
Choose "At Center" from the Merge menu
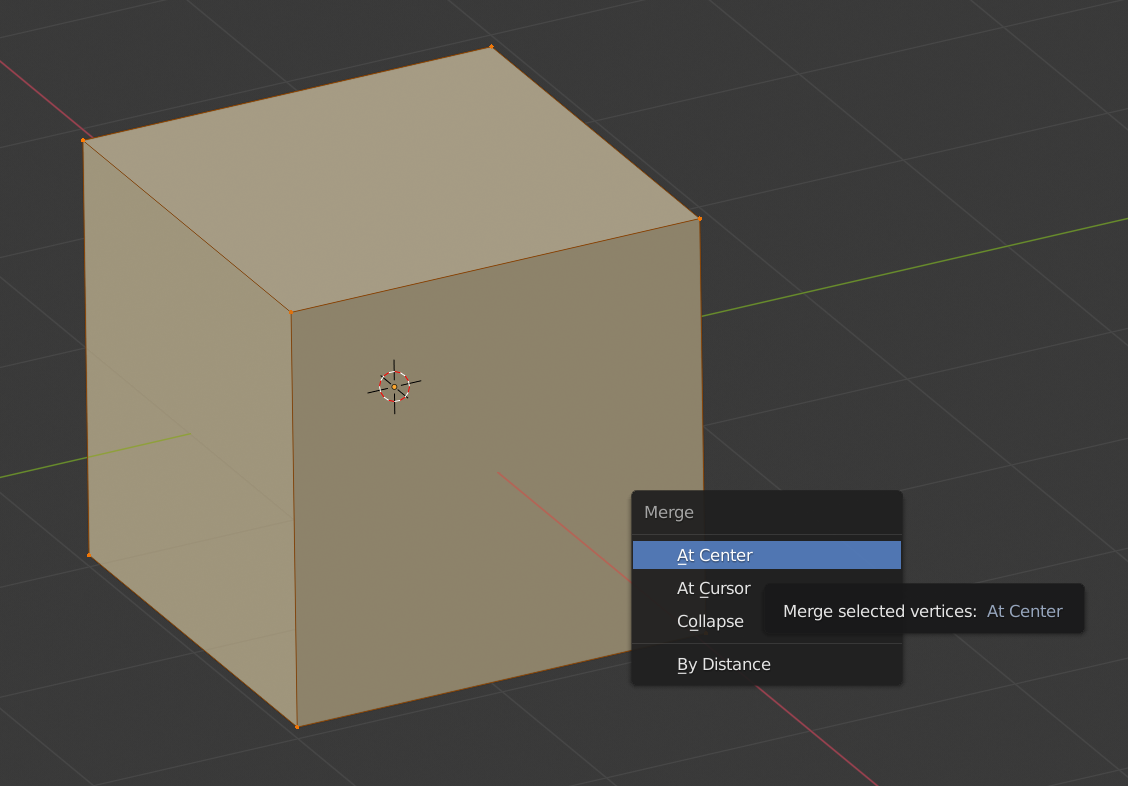click(714, 555)
